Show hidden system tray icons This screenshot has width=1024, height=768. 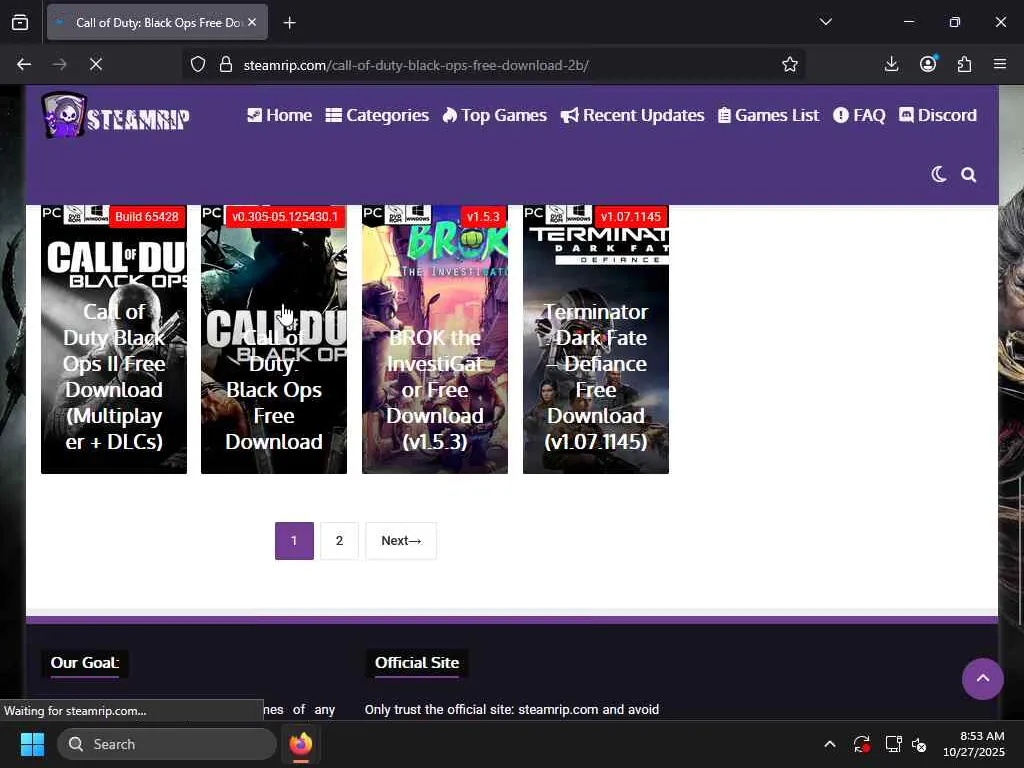[829, 744]
